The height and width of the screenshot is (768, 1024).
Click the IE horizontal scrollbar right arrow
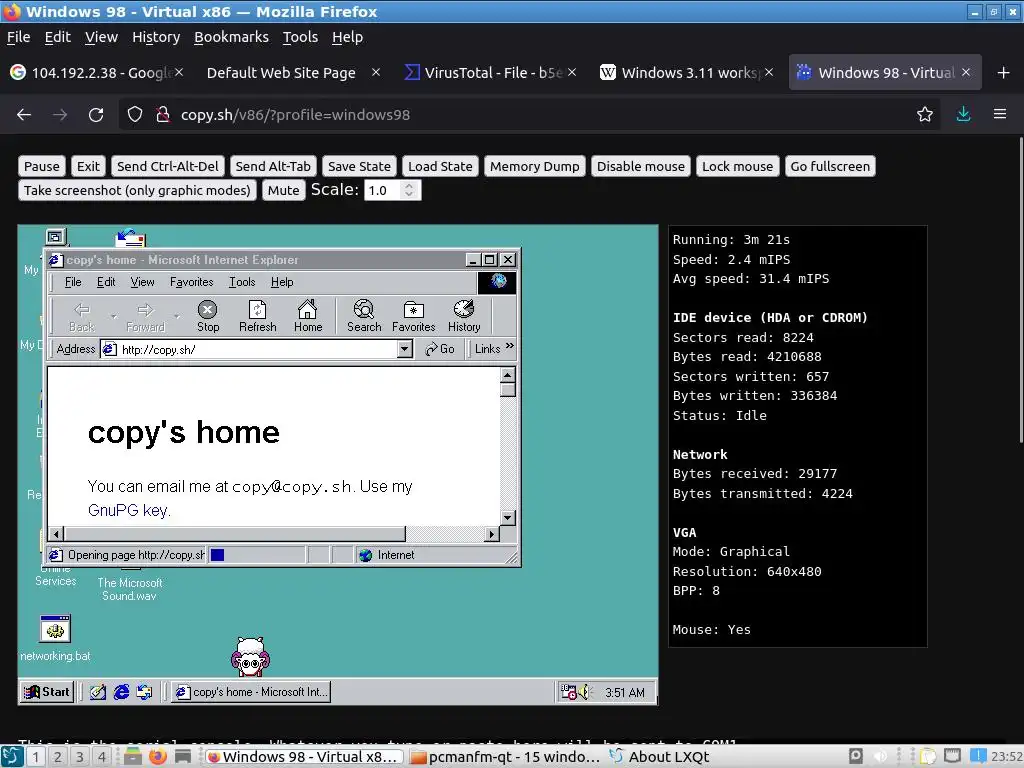[x=492, y=534]
